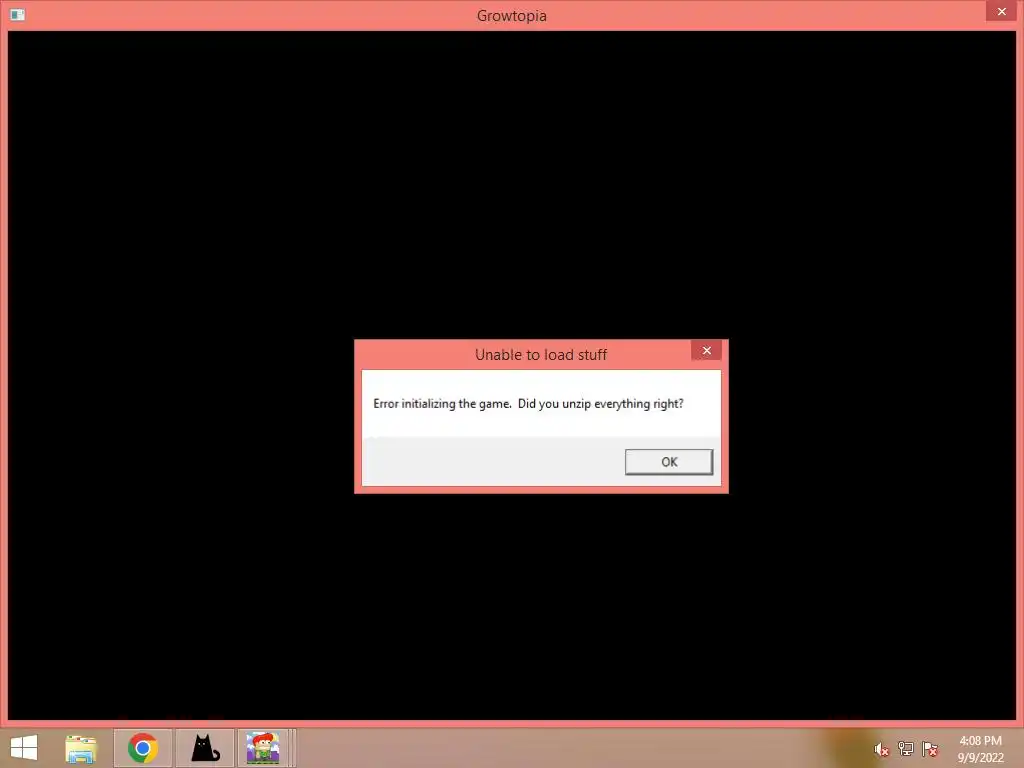Click OK in the error dialog
Image resolution: width=1024 pixels, height=768 pixels.
point(669,462)
